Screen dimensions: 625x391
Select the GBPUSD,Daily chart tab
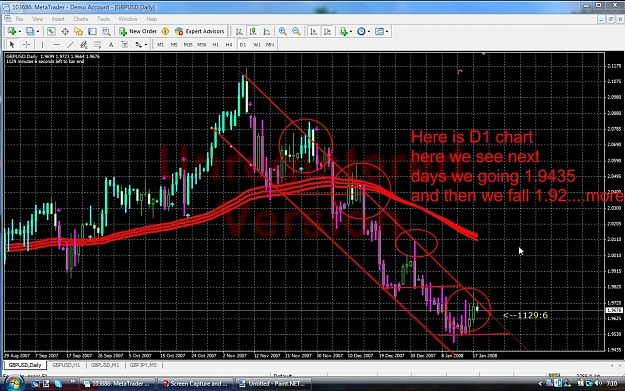[25, 365]
